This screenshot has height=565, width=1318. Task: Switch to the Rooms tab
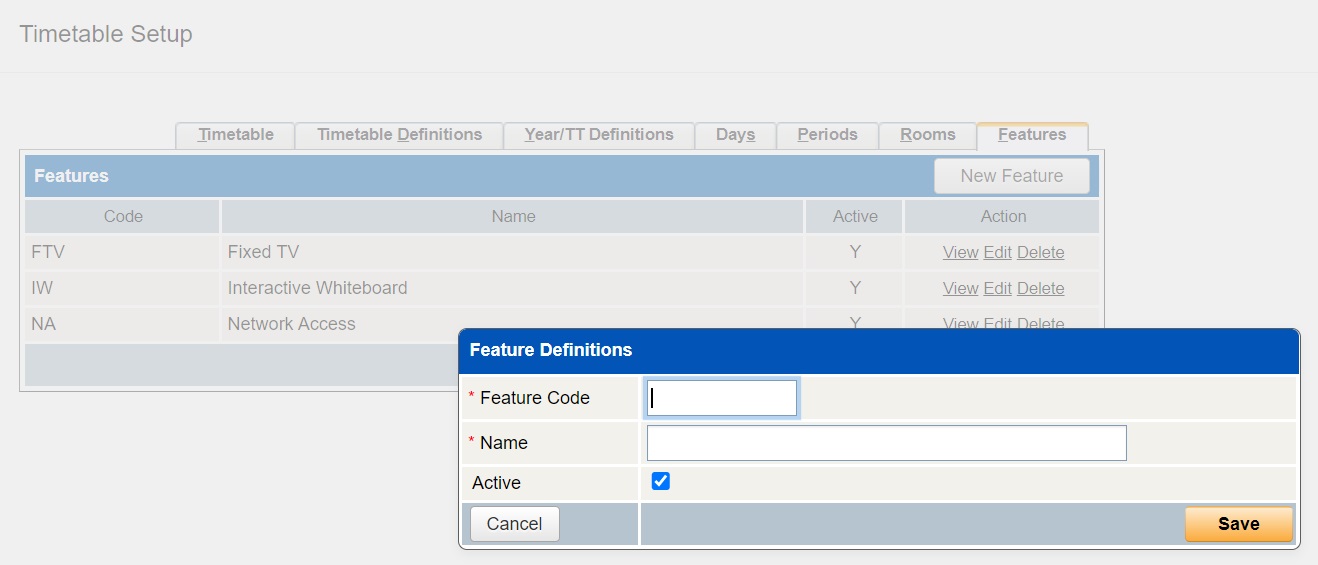[x=927, y=135]
